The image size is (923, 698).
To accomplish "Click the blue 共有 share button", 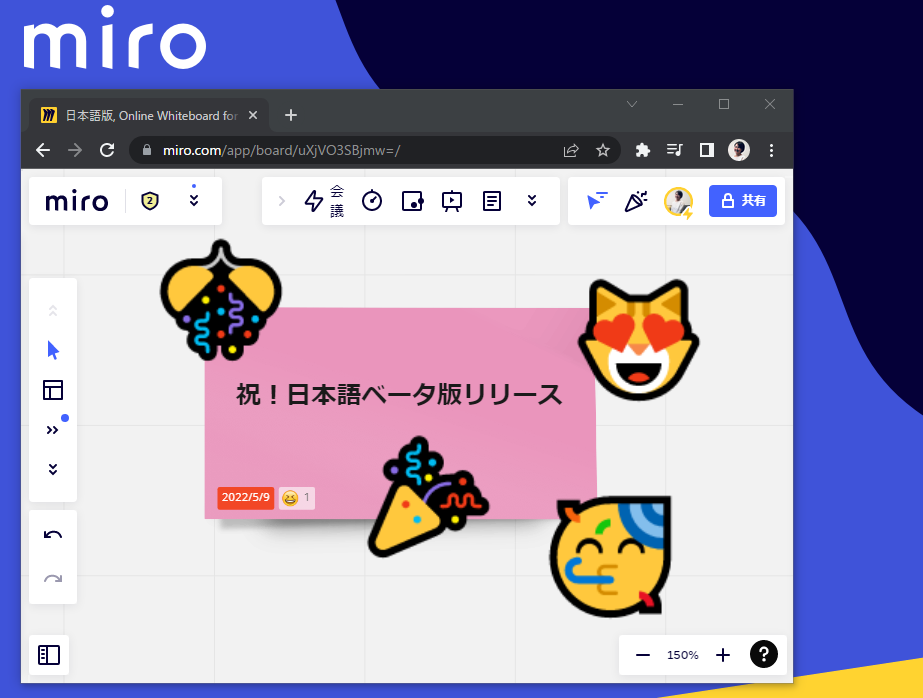I will pyautogui.click(x=743, y=201).
